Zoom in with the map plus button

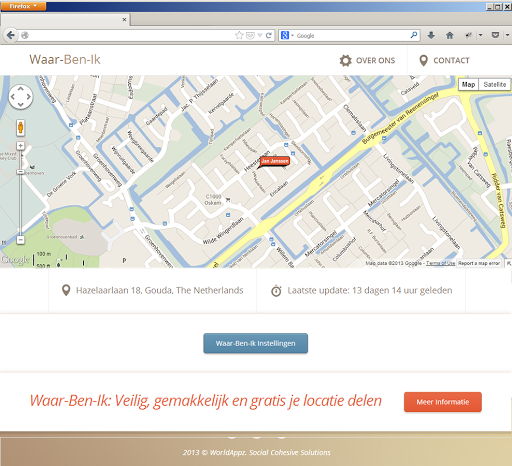(20, 146)
